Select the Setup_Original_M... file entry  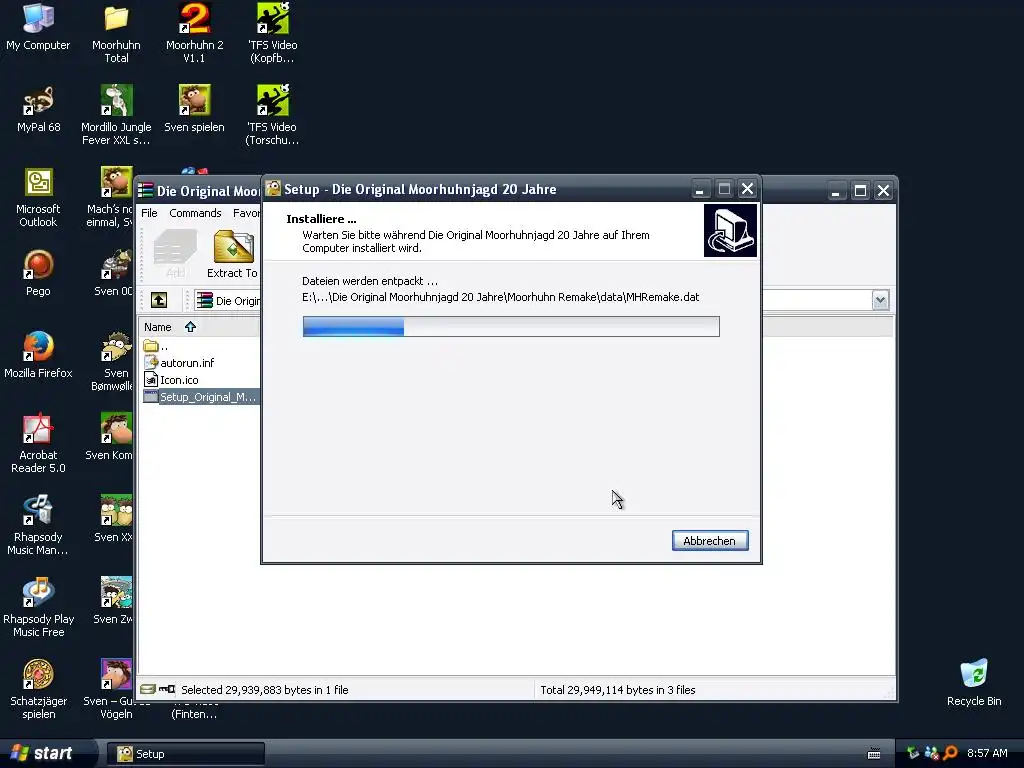pos(200,396)
